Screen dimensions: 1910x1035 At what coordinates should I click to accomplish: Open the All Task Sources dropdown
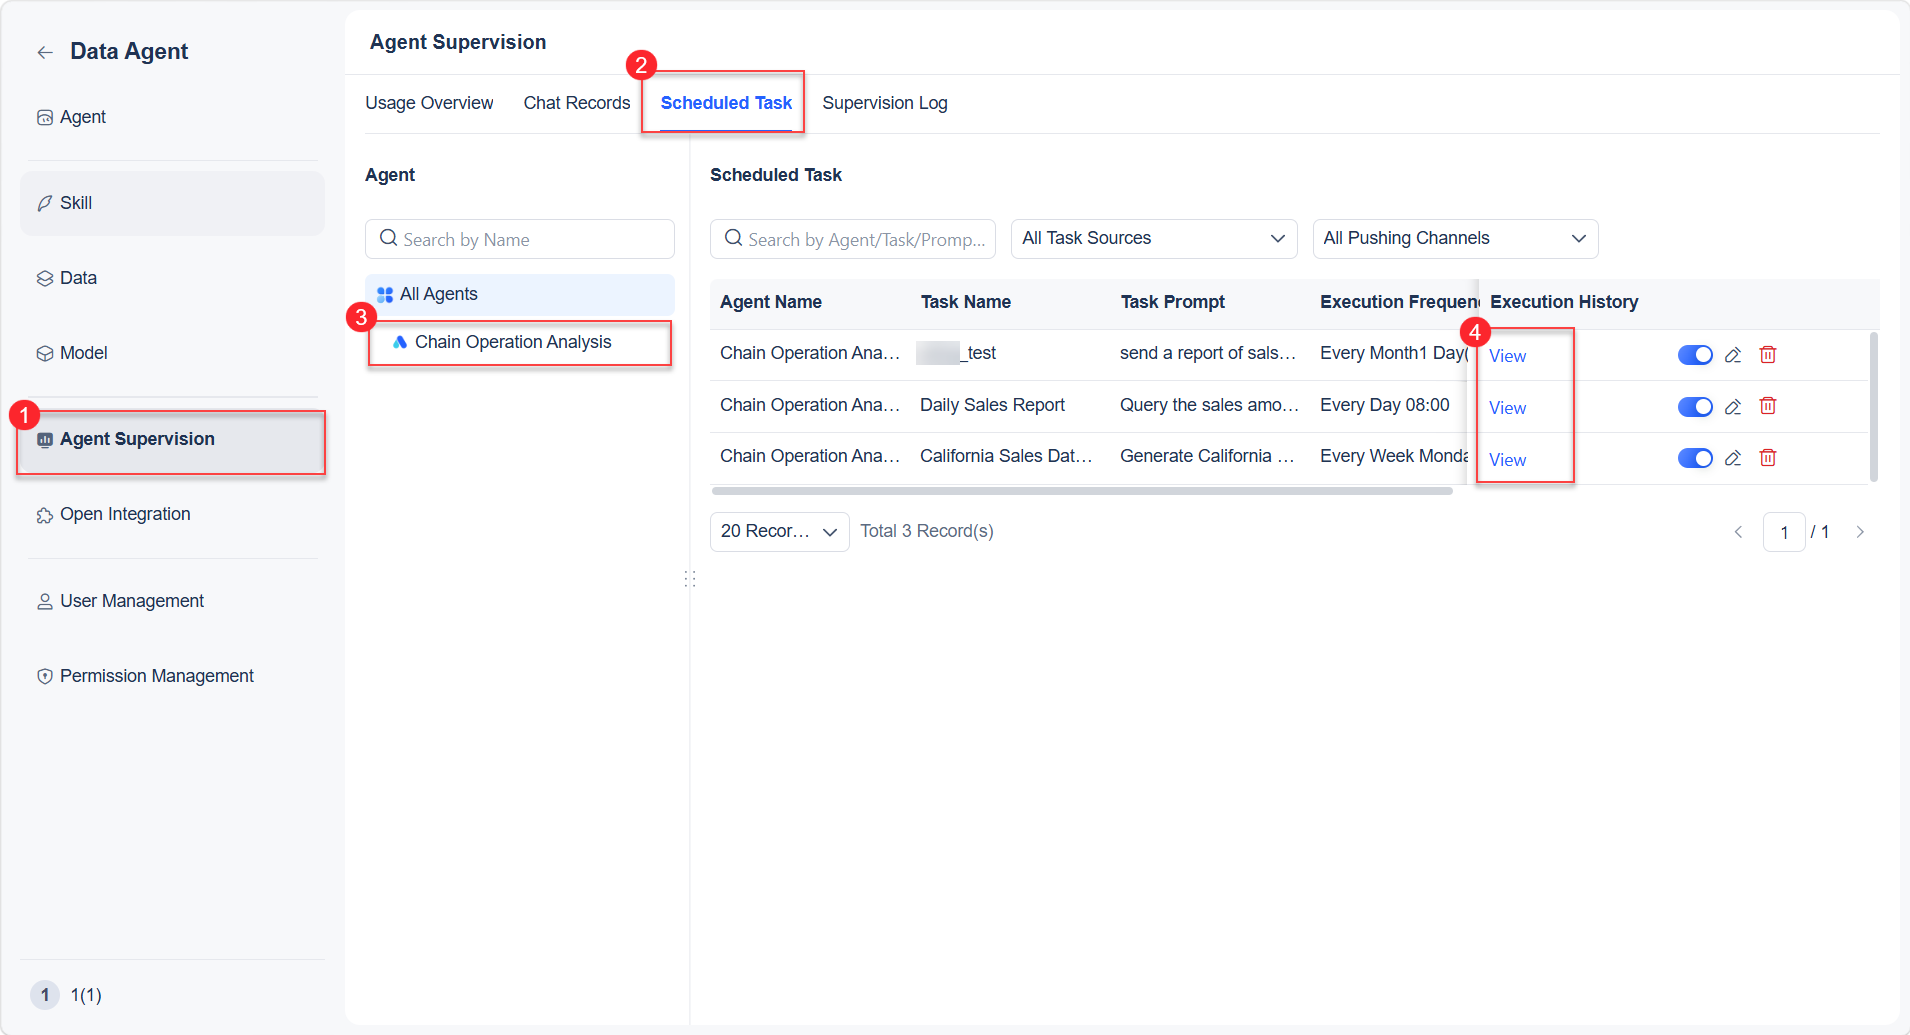pos(1154,239)
